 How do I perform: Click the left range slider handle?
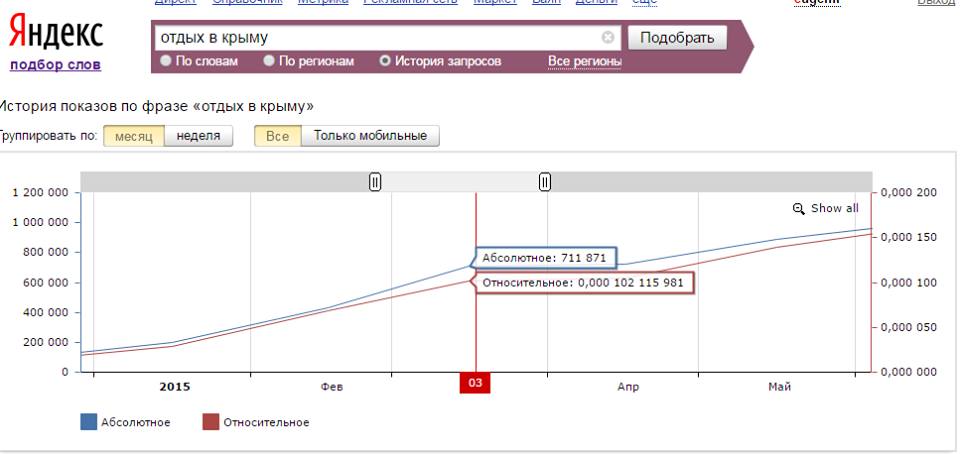[375, 182]
